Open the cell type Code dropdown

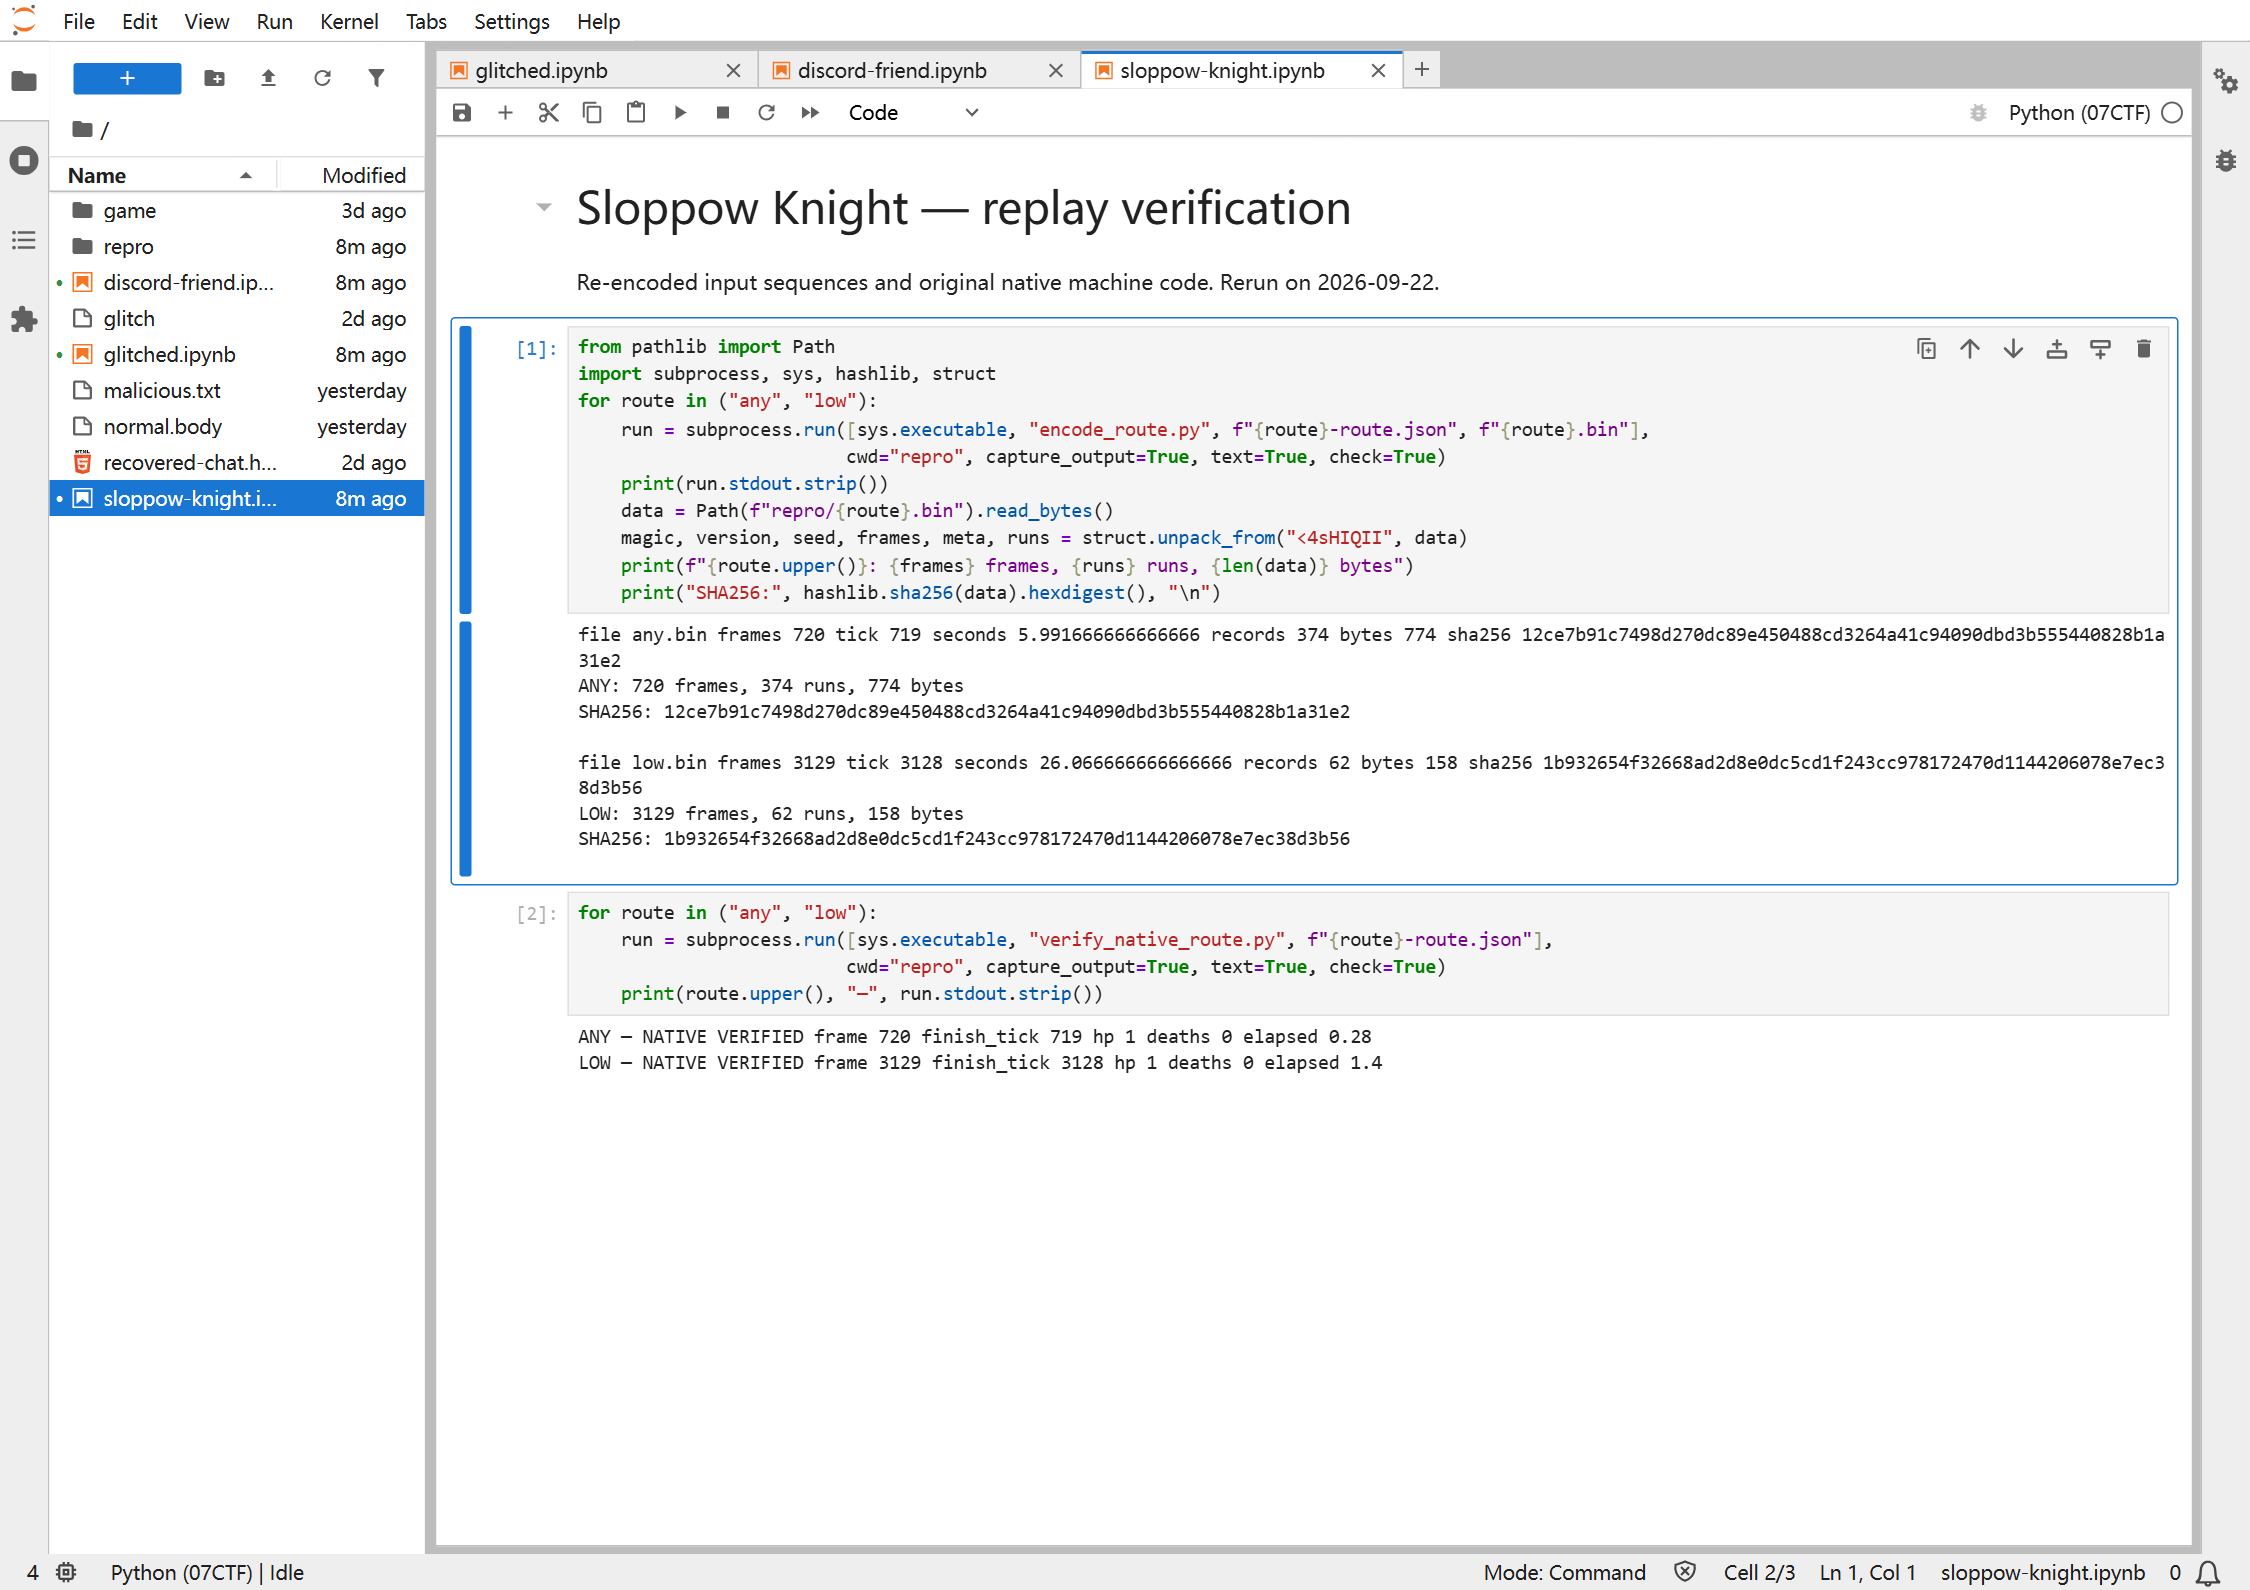tap(912, 112)
